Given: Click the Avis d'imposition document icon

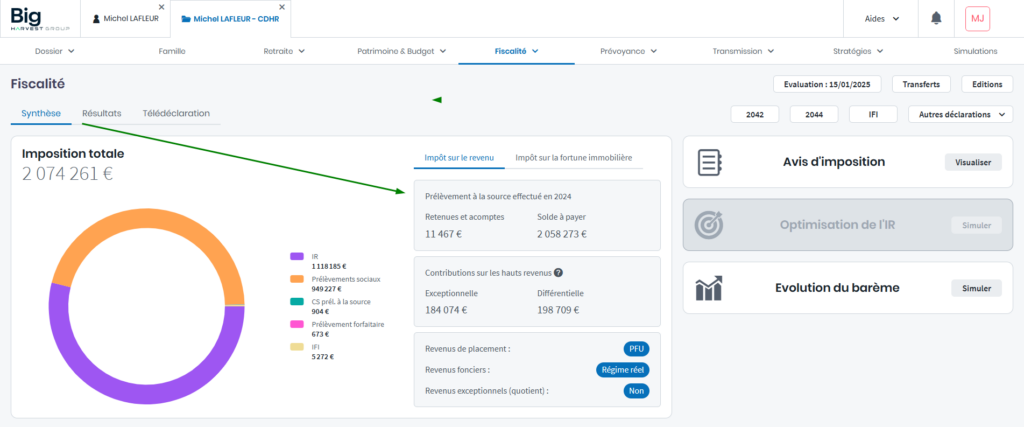Looking at the screenshot, I should click(709, 162).
